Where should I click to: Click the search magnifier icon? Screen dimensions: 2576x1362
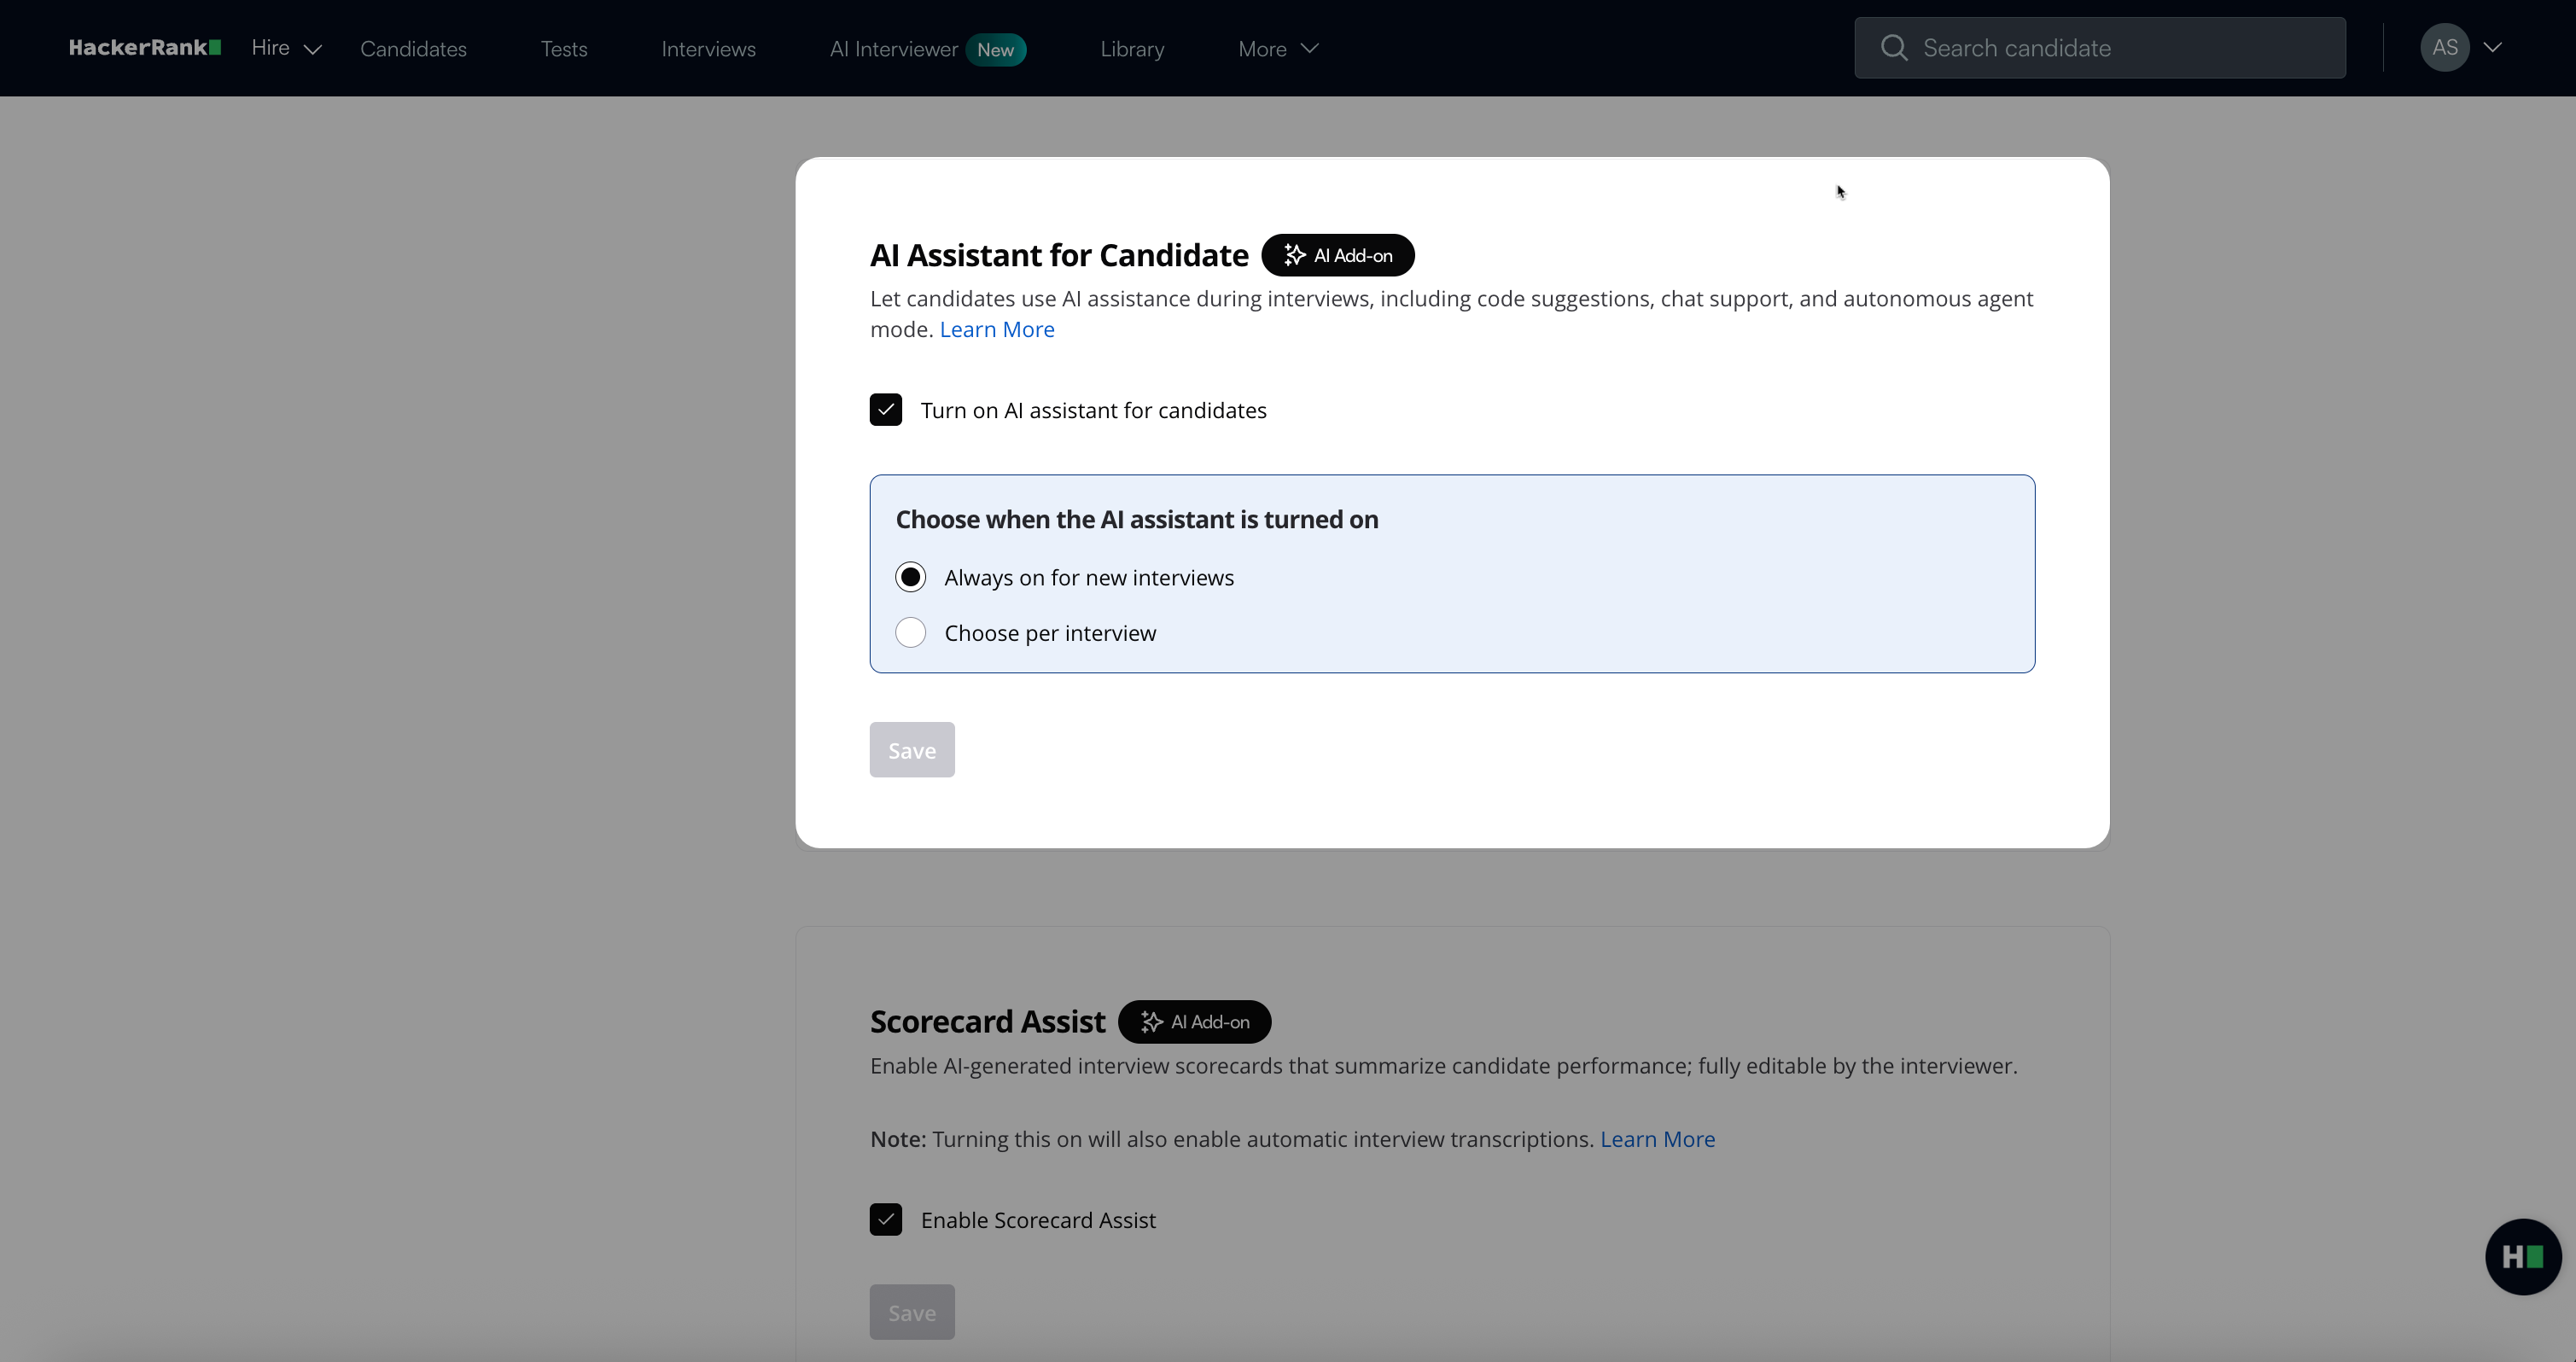[x=1893, y=48]
